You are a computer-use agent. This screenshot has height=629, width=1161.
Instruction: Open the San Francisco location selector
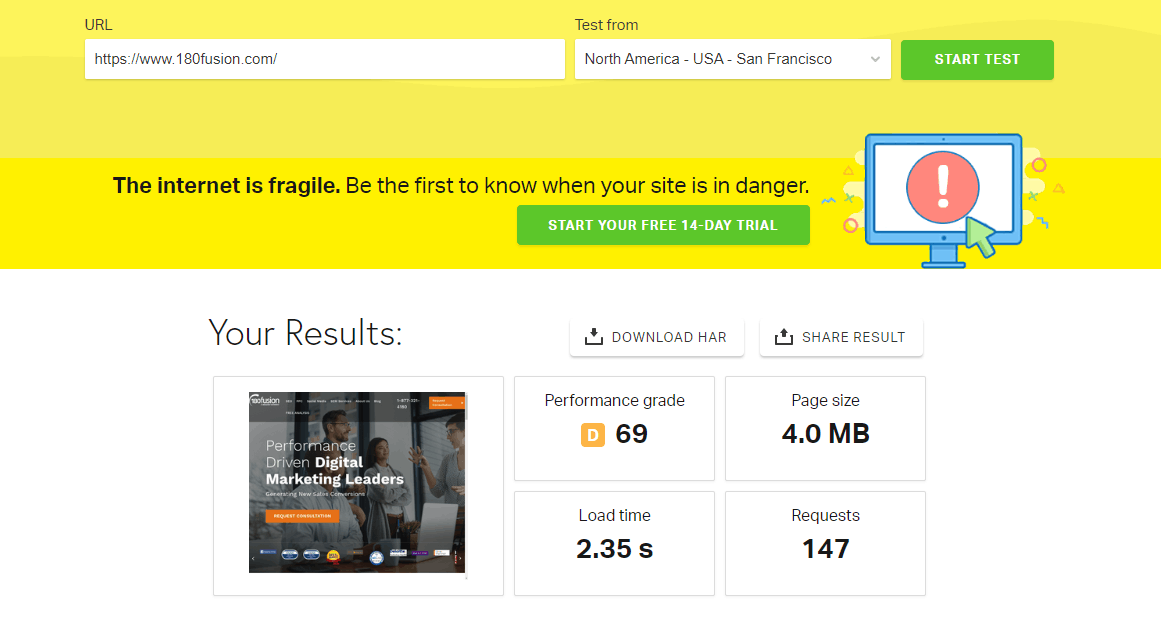732,59
